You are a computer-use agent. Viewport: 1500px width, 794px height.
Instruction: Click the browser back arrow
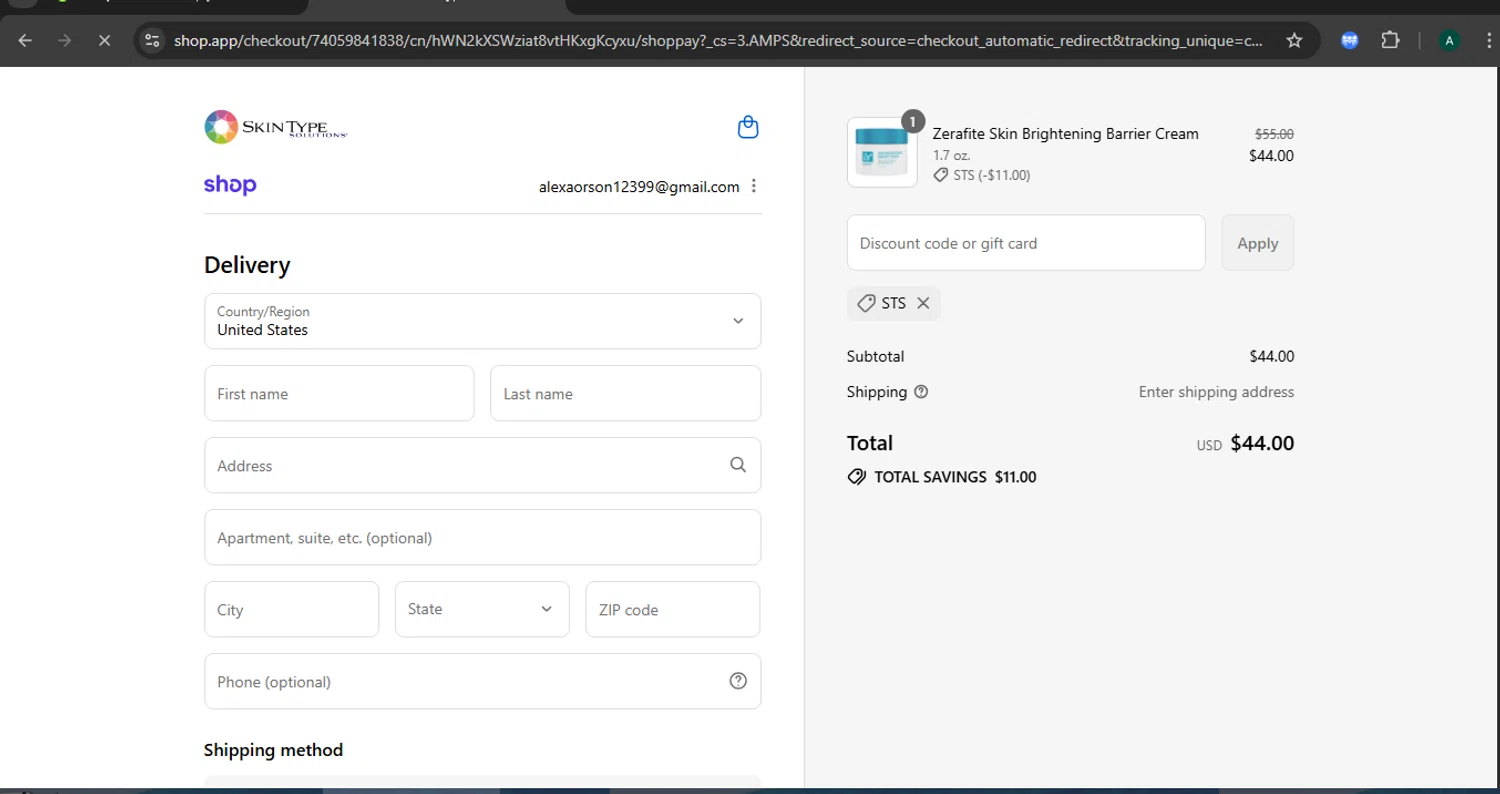(26, 41)
